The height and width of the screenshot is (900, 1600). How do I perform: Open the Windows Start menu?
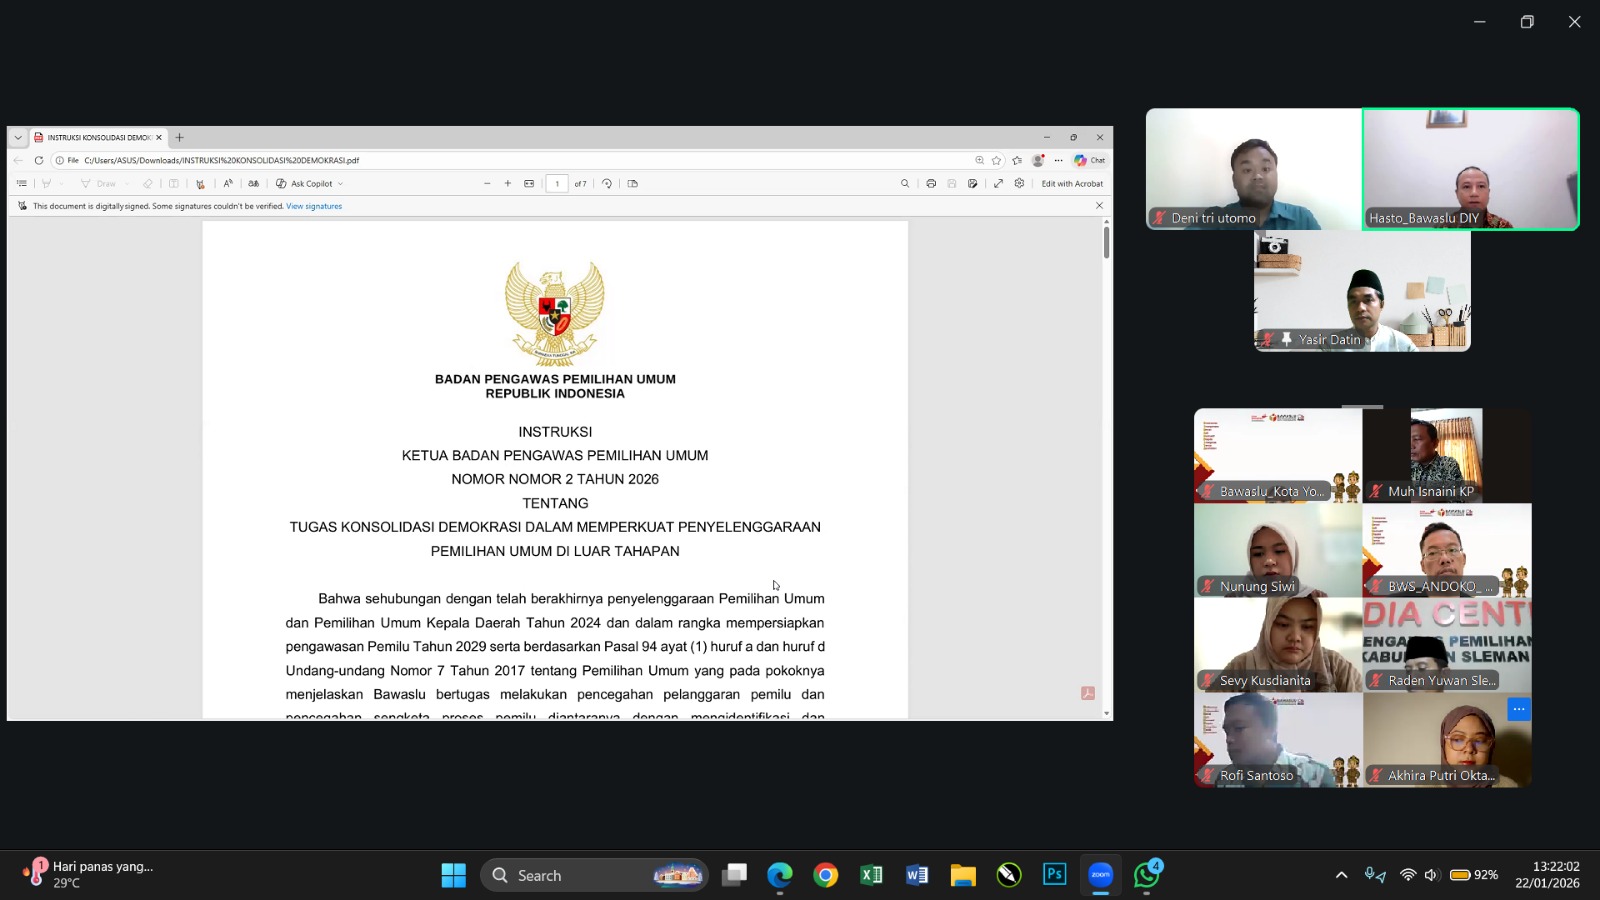coord(453,875)
